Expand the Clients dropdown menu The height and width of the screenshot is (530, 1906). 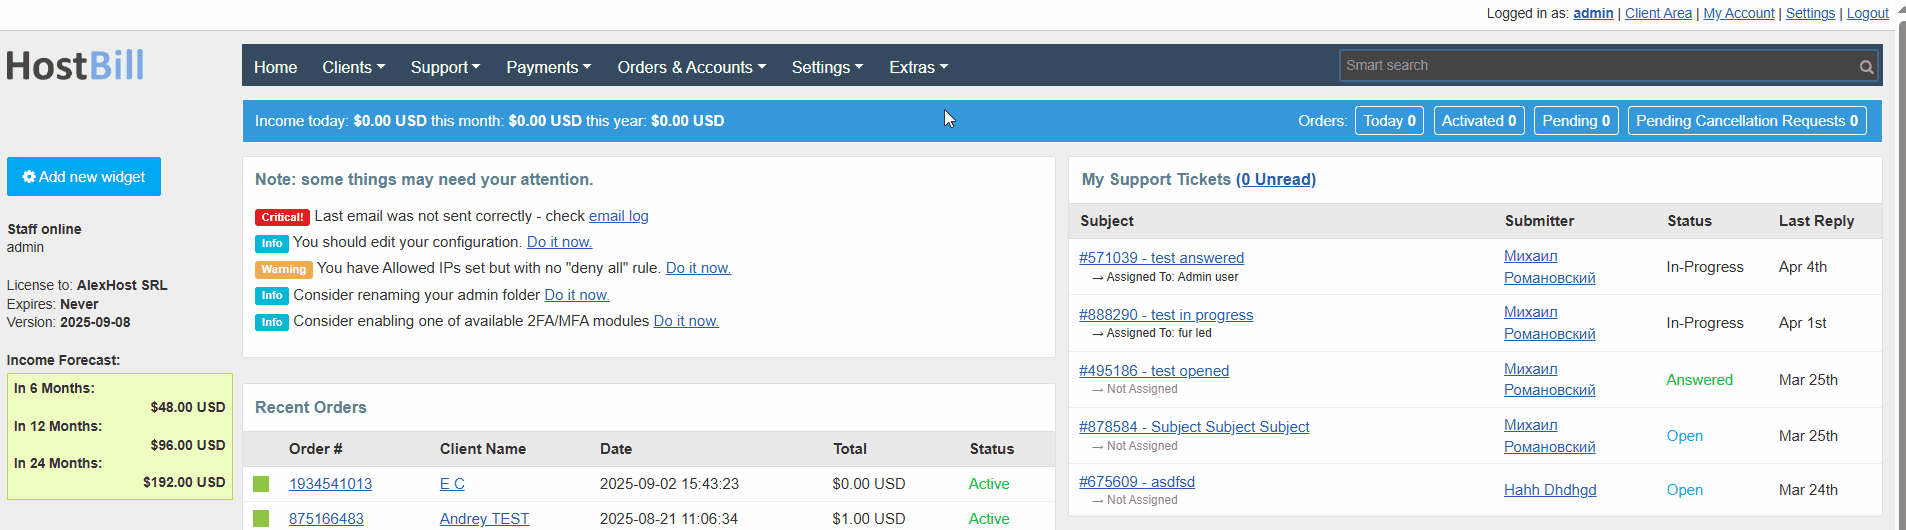pos(353,67)
